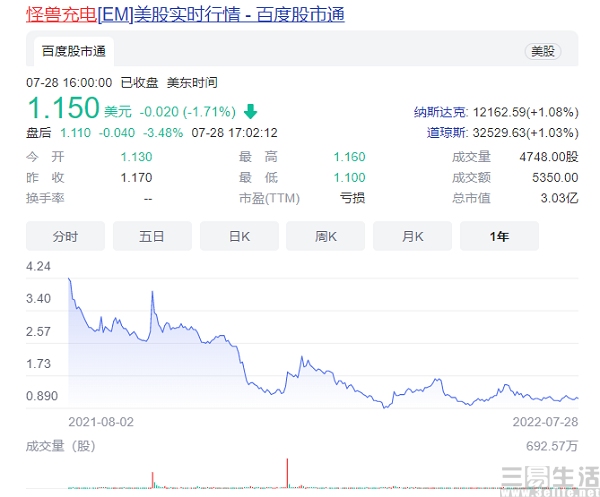Click the 07-28 16:00:00 timestamp

click(69, 83)
